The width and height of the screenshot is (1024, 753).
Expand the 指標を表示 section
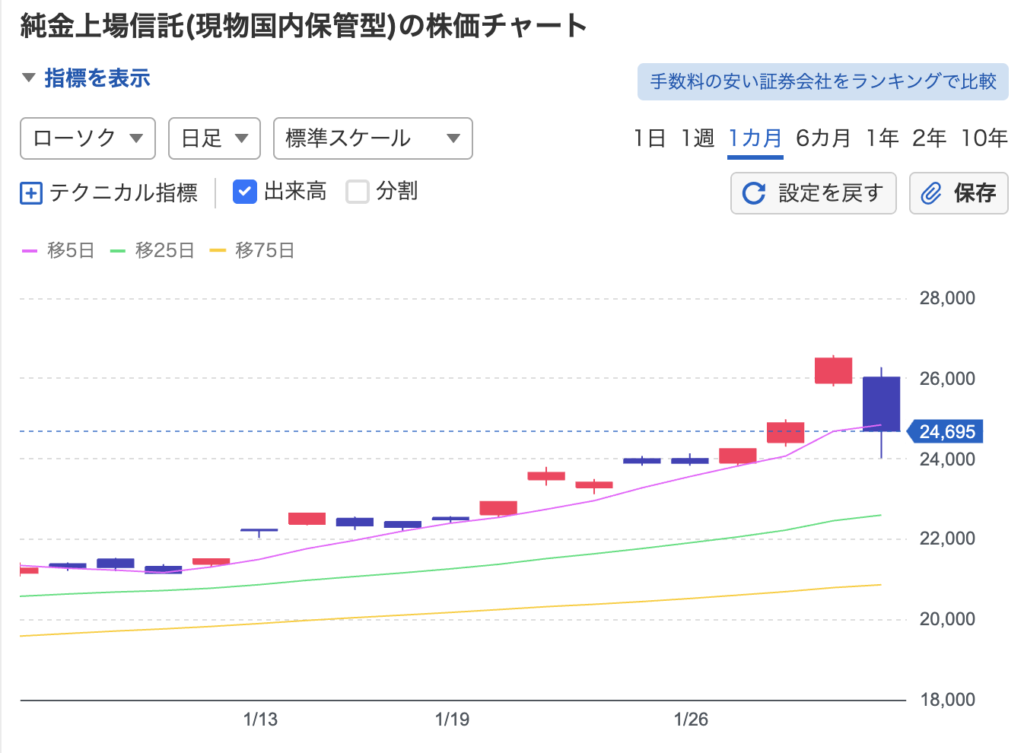(x=85, y=78)
